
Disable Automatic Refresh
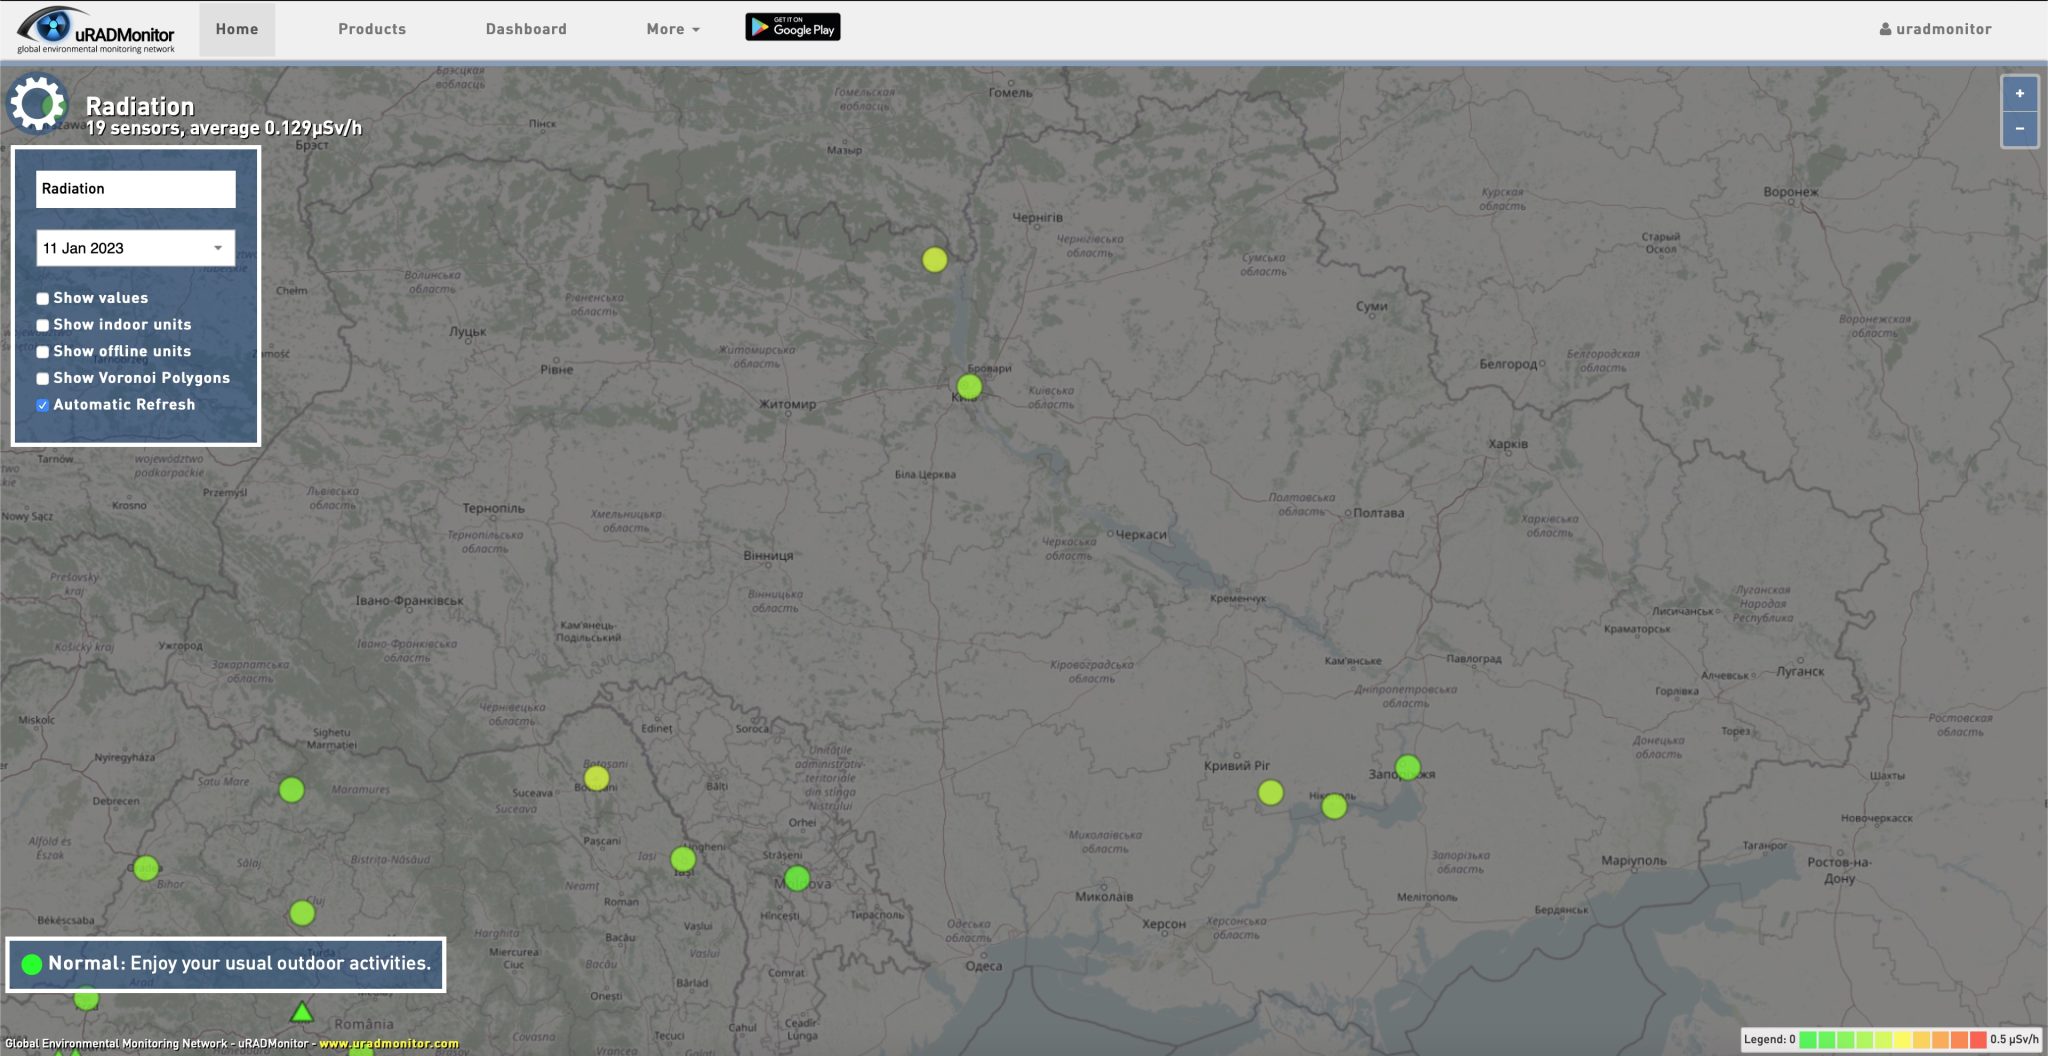point(41,405)
